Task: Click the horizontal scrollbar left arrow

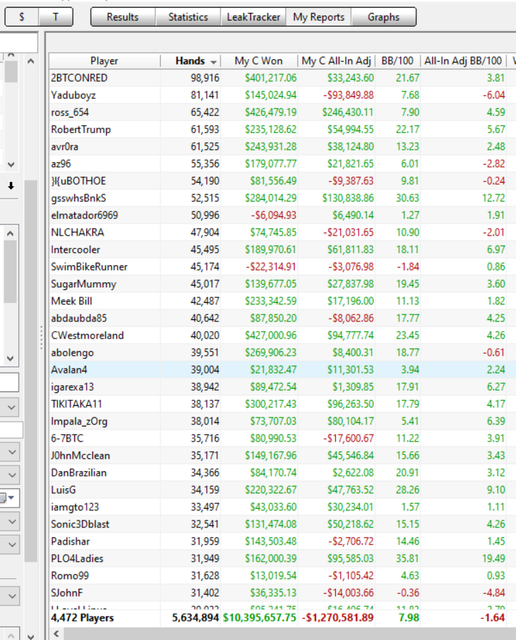Action: [56, 633]
